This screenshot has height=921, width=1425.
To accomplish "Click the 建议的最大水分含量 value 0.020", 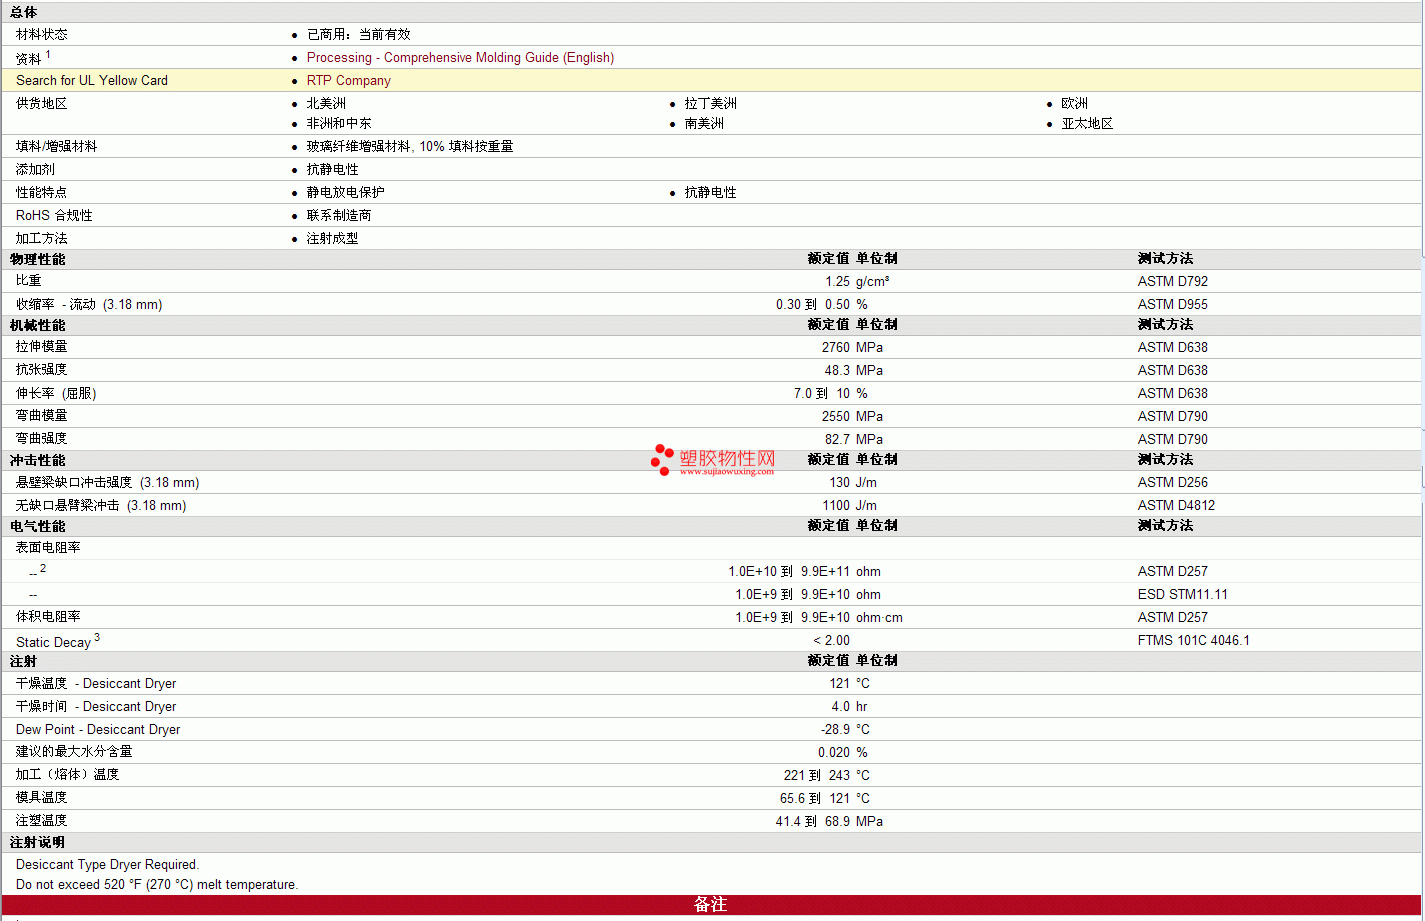I will pos(834,753).
